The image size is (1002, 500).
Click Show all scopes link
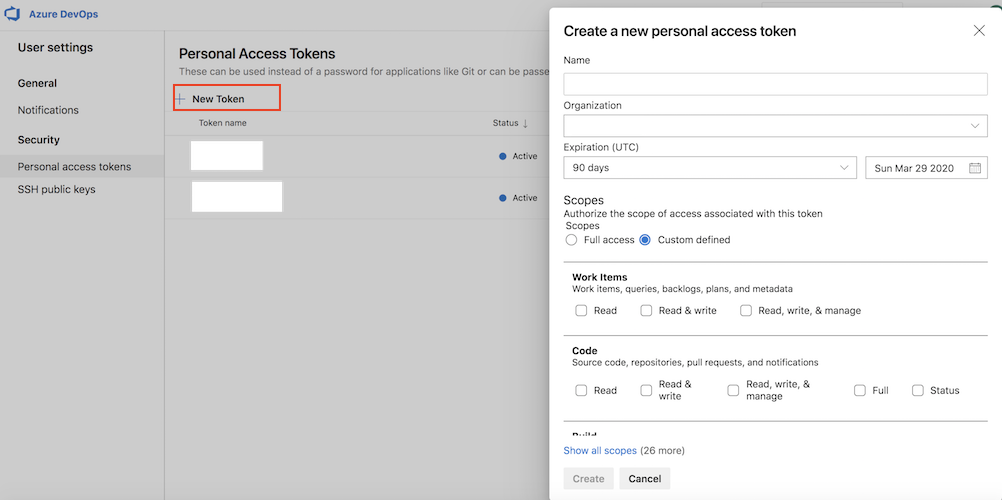click(x=600, y=451)
